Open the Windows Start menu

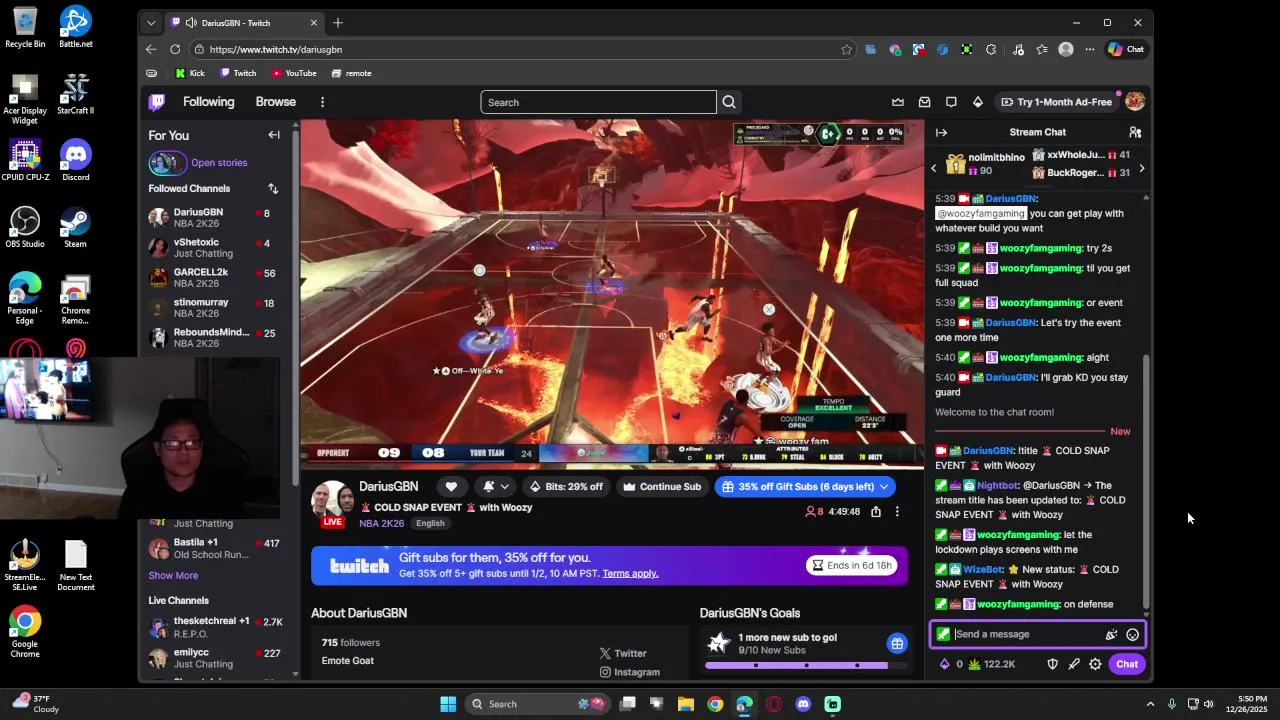tap(448, 704)
